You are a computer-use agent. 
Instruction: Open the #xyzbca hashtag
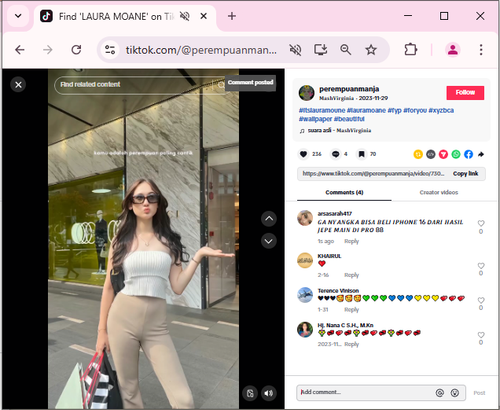pos(441,110)
